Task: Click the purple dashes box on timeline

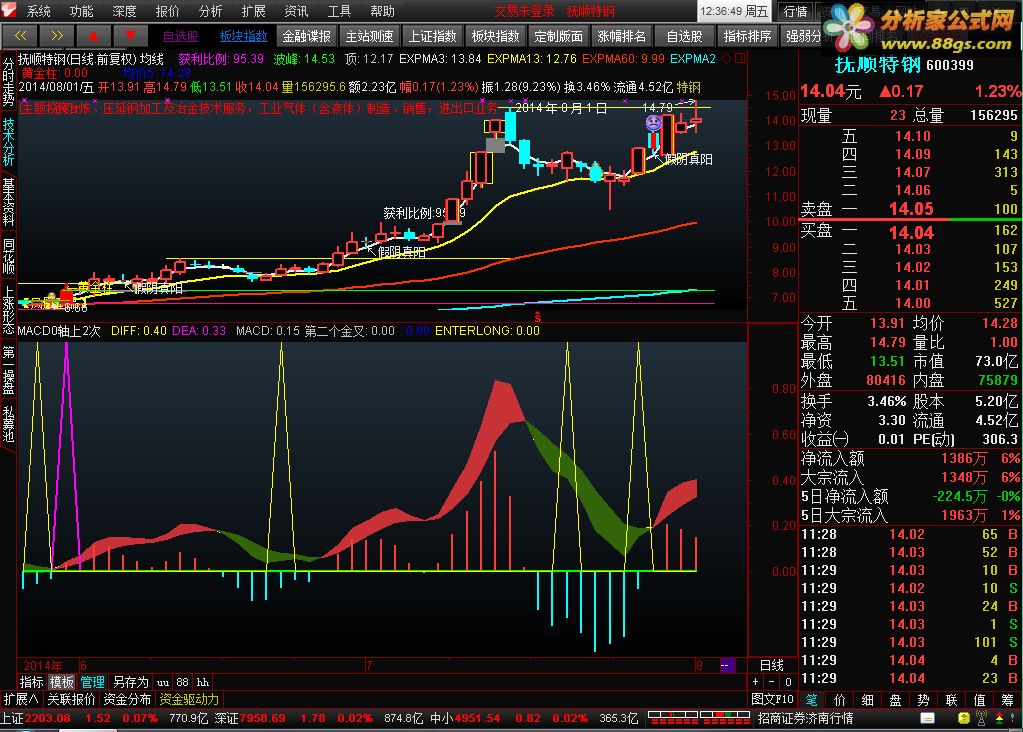Action: coord(727,665)
